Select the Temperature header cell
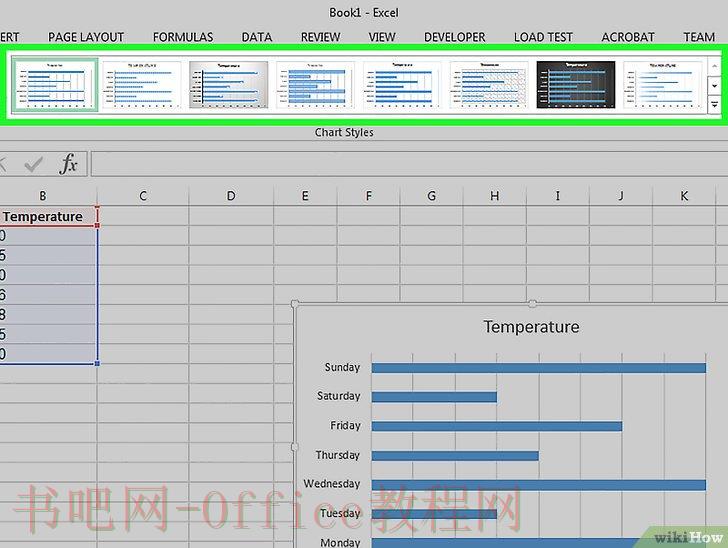This screenshot has width=728, height=548. tap(48, 216)
